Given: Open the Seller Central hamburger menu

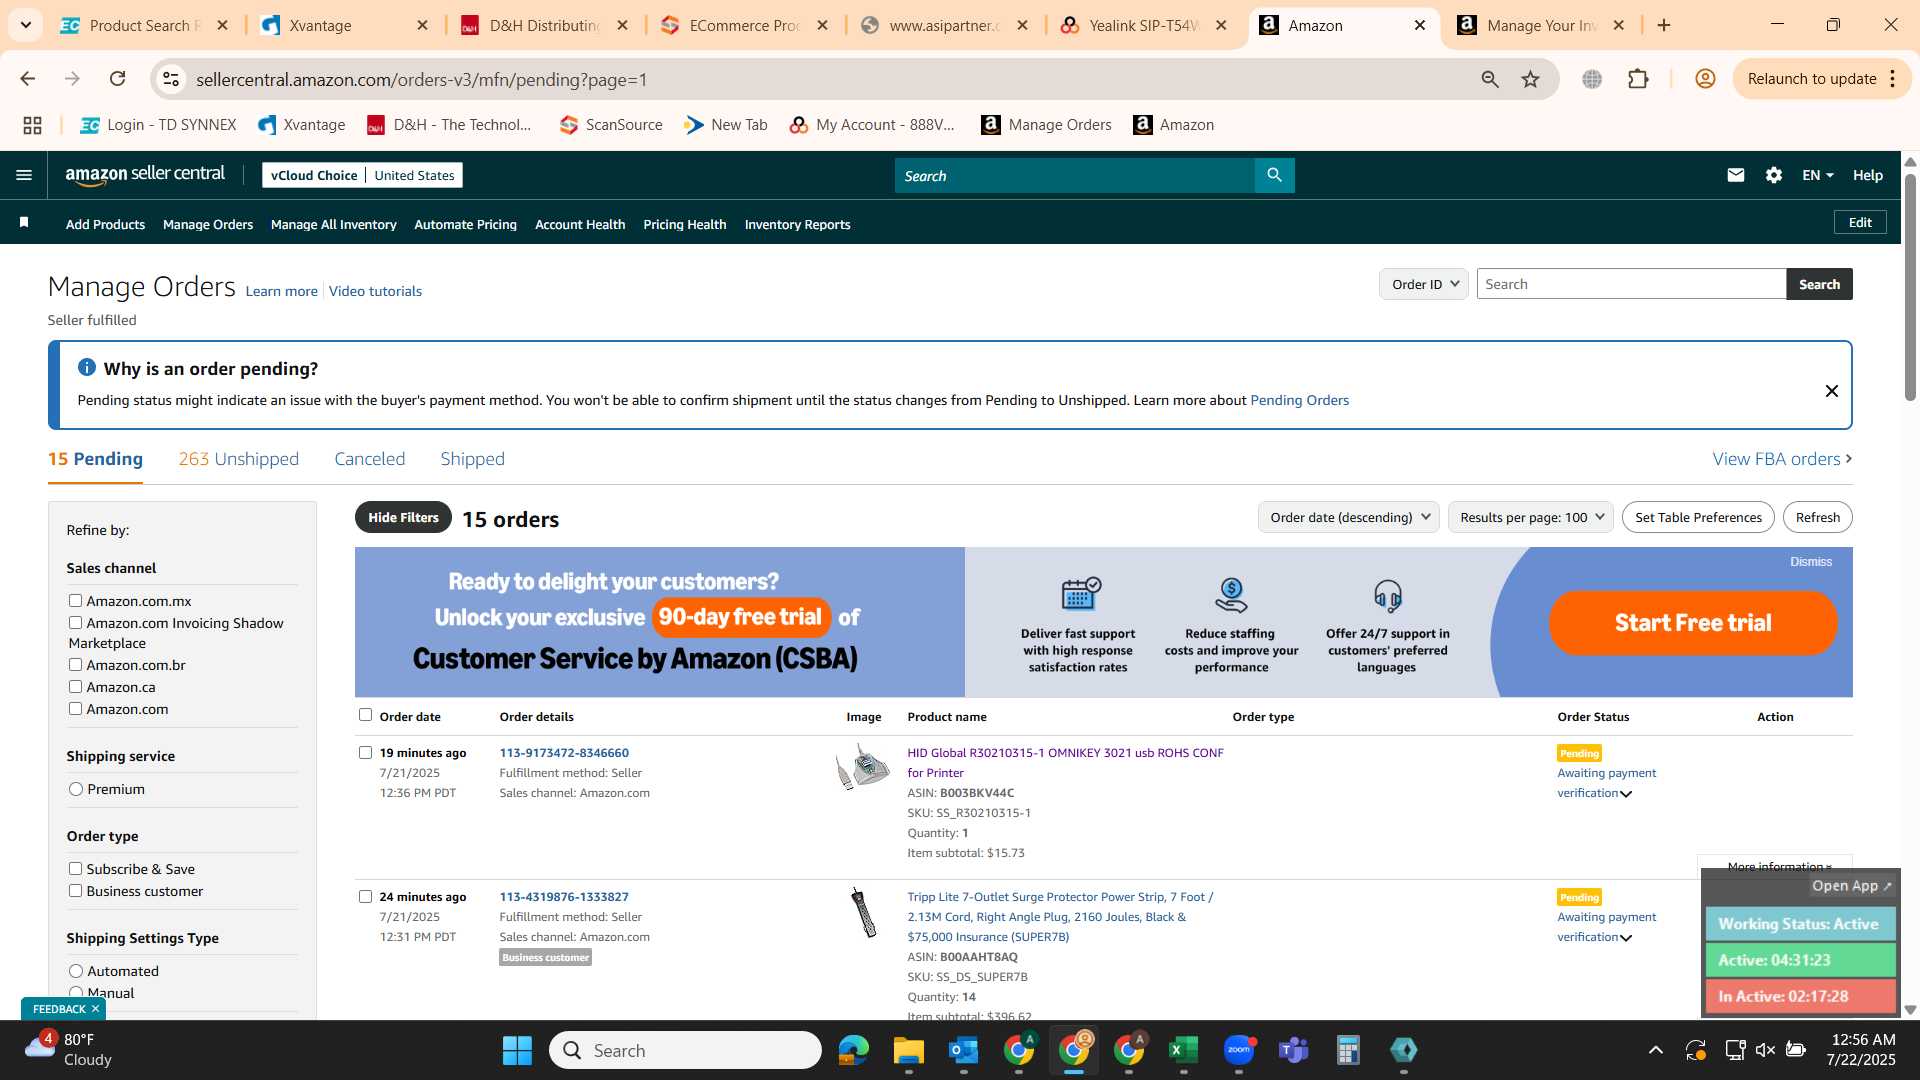Looking at the screenshot, I should [24, 175].
